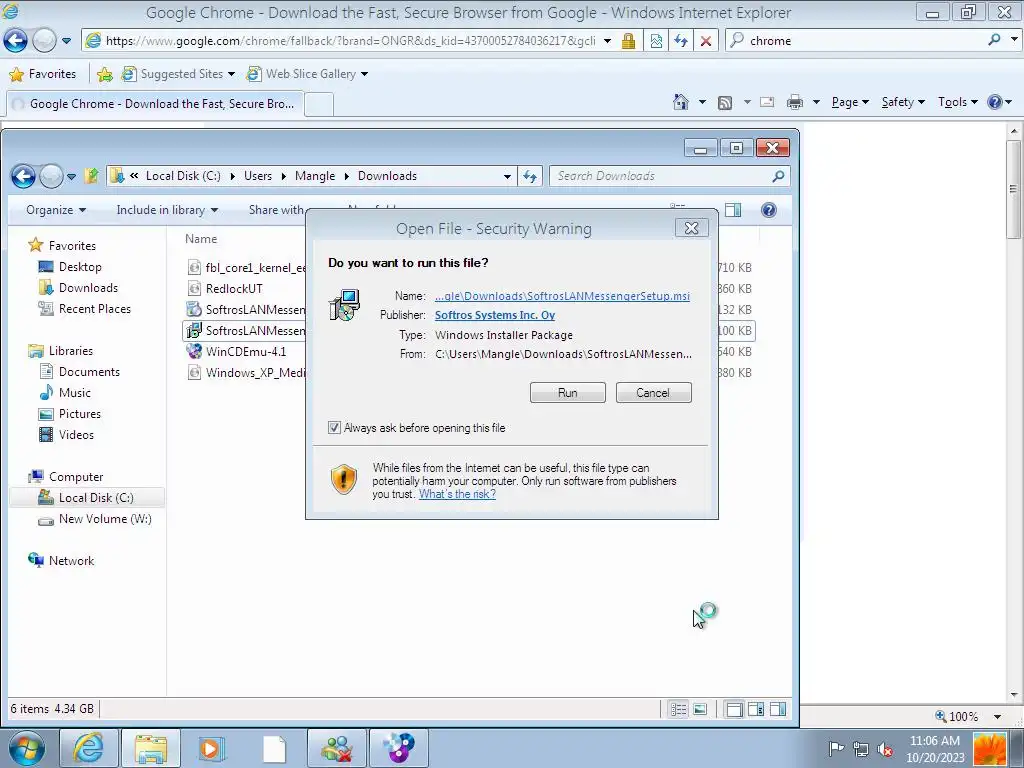Viewport: 1024px width, 768px height.
Task: Click the IE search magnifier button
Action: point(994,40)
